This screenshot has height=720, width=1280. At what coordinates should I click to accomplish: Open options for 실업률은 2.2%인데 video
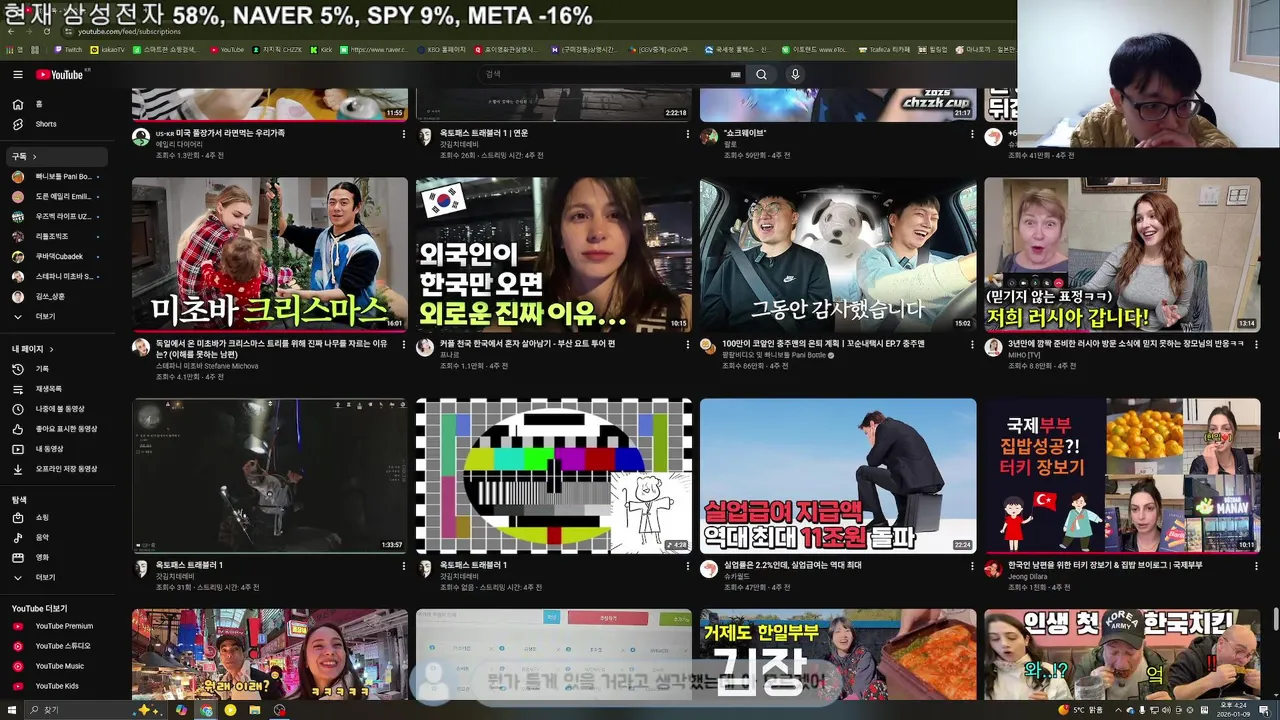(972, 566)
